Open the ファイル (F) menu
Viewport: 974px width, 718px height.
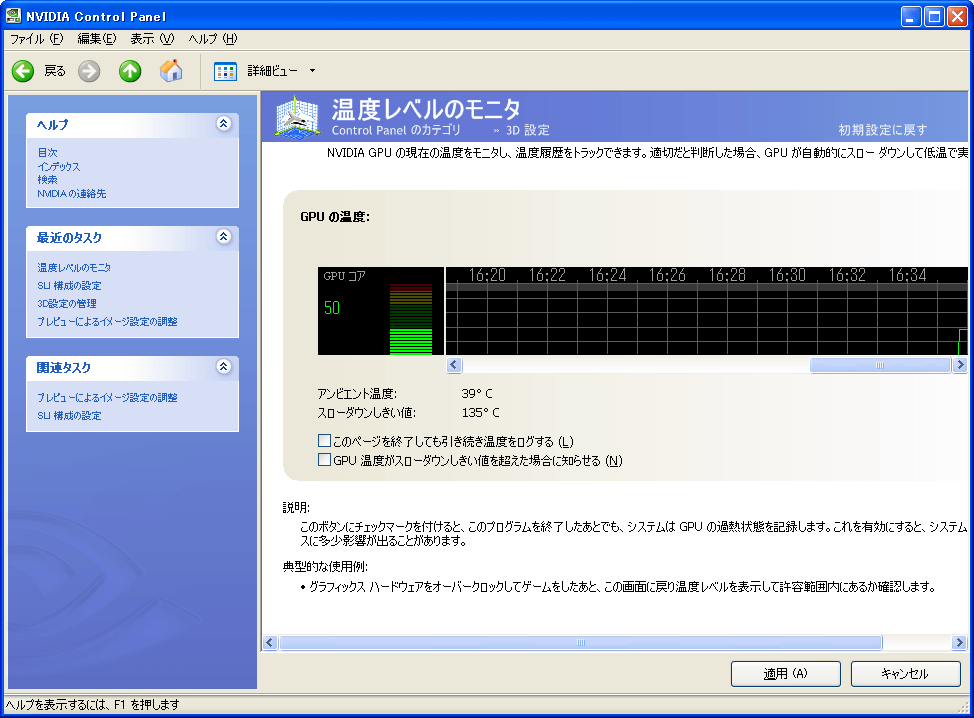click(36, 39)
